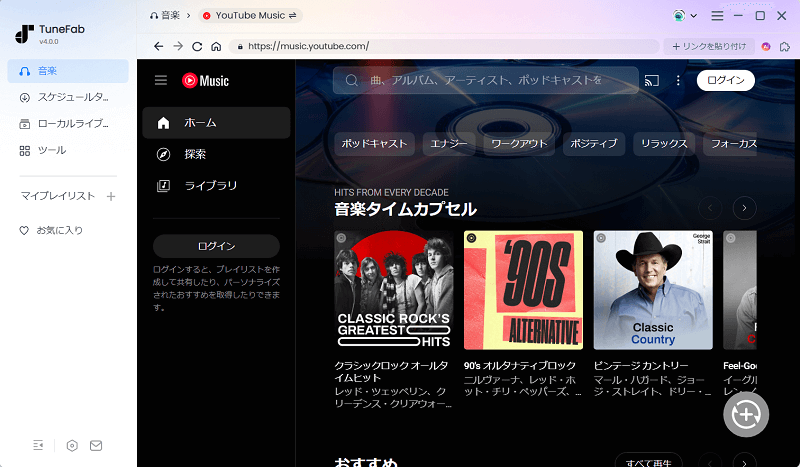Open the extensions puzzle icon
Screen dimensions: 800x467
[785, 46]
